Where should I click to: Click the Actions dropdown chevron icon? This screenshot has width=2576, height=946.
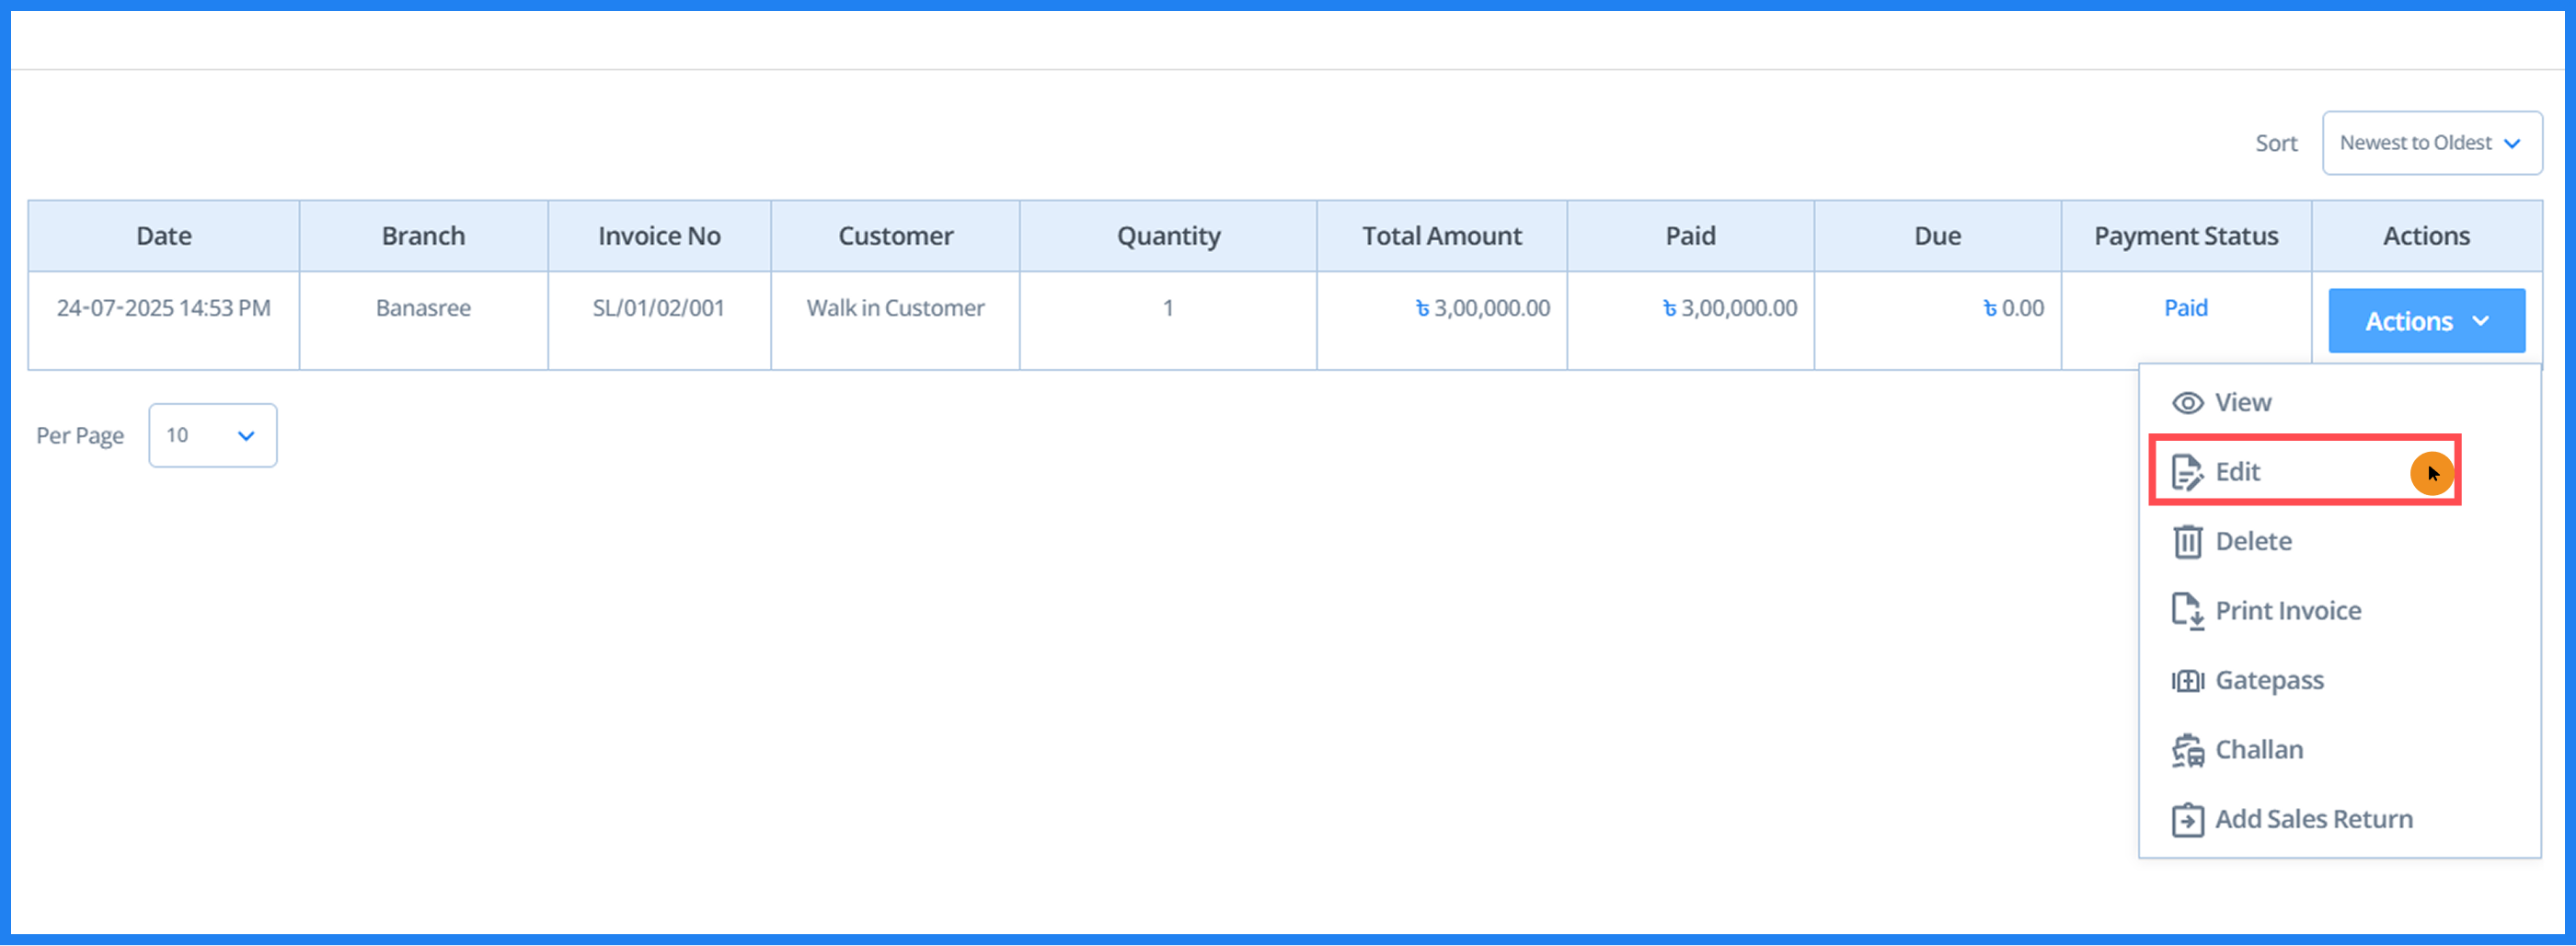pyautogui.click(x=2482, y=322)
